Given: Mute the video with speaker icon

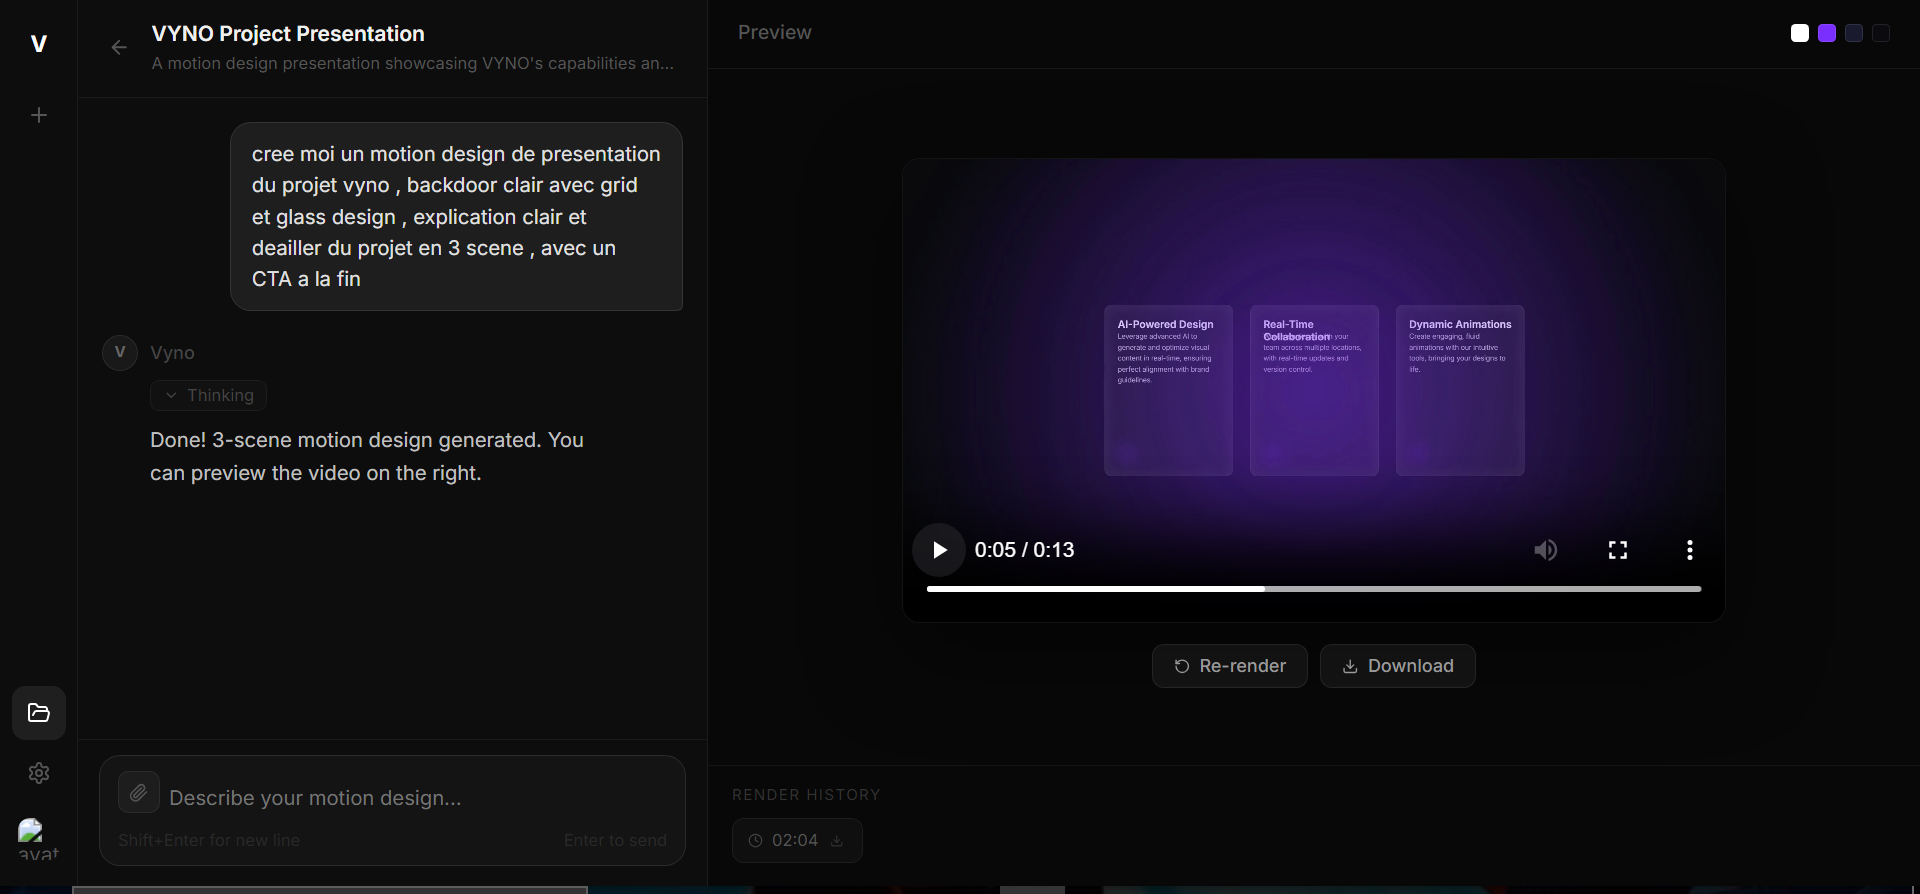Looking at the screenshot, I should [1546, 550].
